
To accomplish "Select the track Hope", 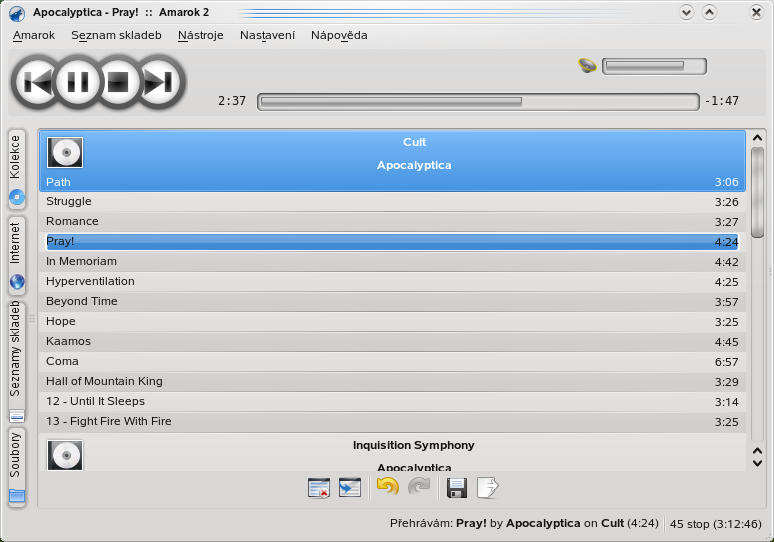I will coord(392,321).
